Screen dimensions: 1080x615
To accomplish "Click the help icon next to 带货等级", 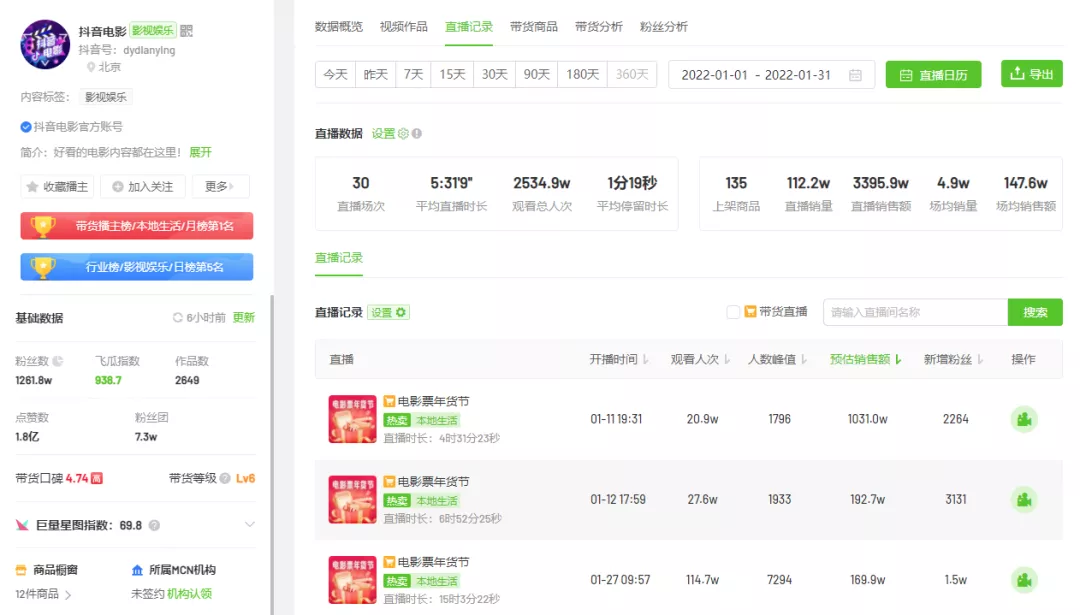I will pyautogui.click(x=225, y=478).
